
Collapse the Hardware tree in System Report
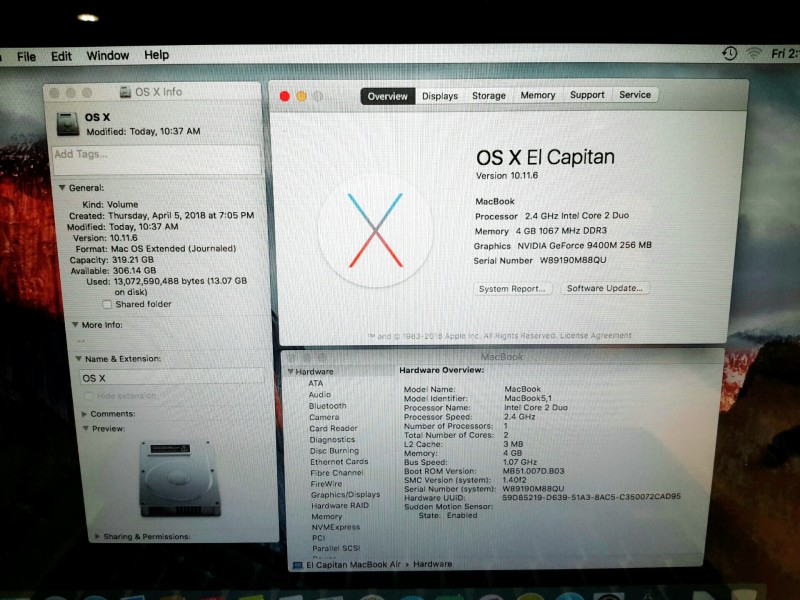tap(290, 371)
